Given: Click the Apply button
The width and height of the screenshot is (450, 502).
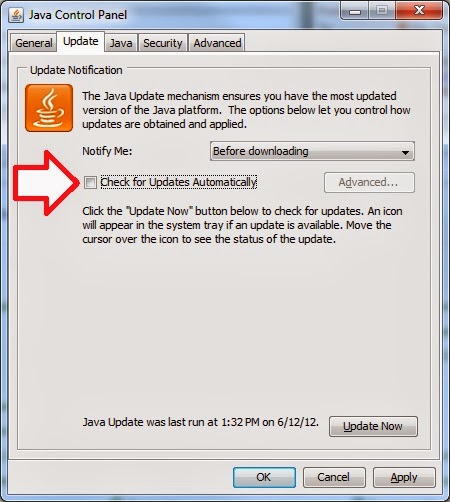Looking at the screenshot, I should pos(404,477).
